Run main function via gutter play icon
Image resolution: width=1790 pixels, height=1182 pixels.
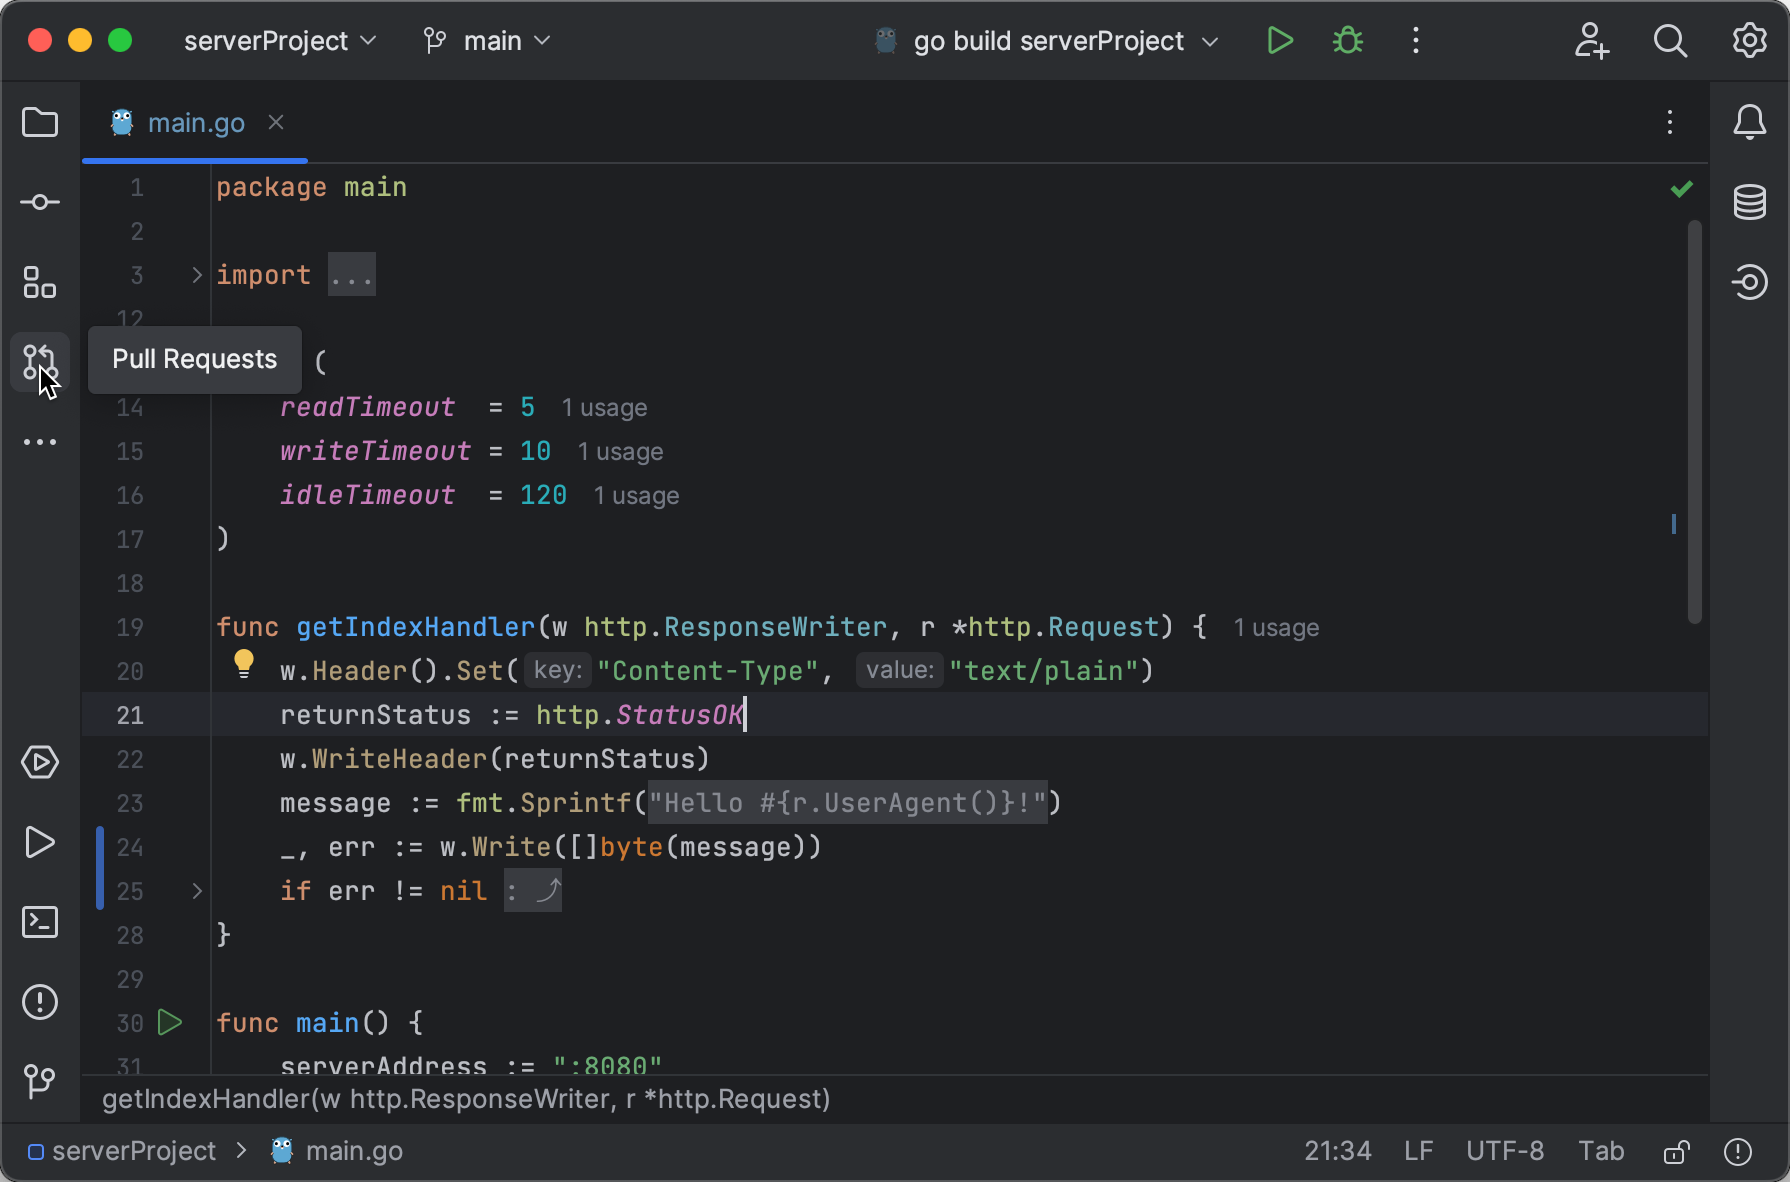170,1022
